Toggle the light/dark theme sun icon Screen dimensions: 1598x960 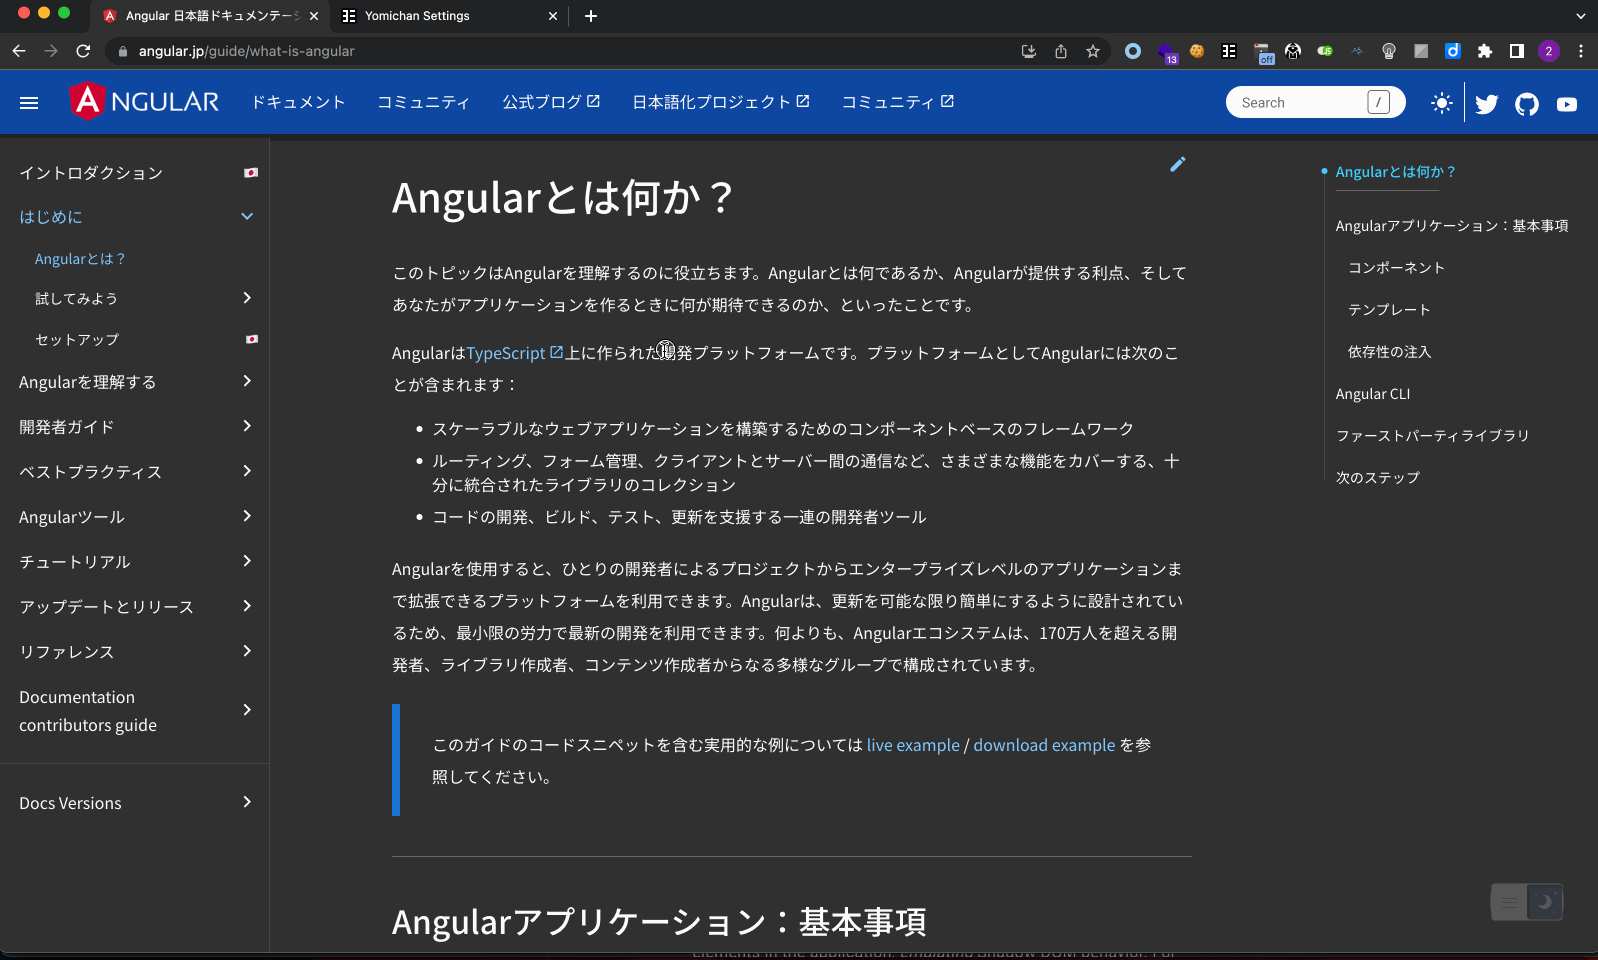coord(1441,103)
